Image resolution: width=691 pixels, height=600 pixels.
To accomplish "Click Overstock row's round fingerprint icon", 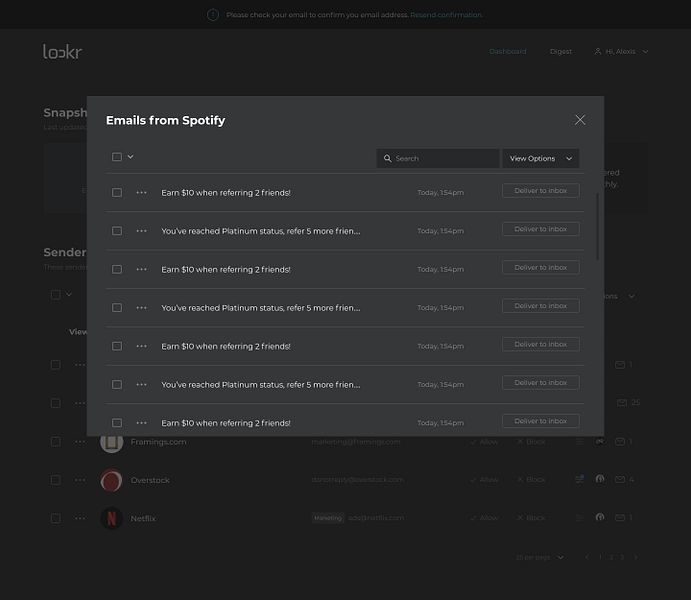I will [600, 479].
